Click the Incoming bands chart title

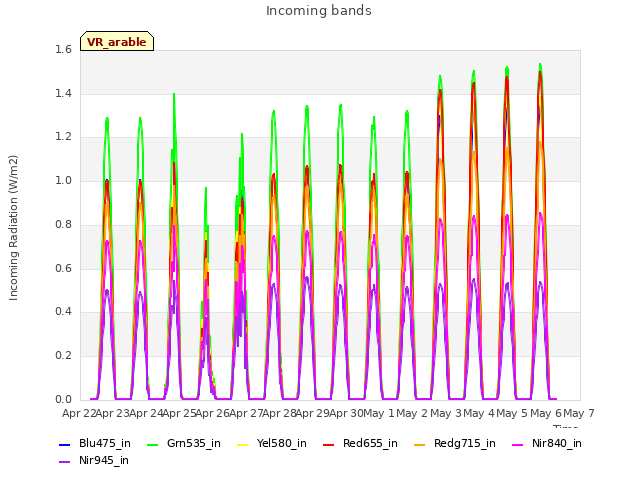tap(319, 11)
